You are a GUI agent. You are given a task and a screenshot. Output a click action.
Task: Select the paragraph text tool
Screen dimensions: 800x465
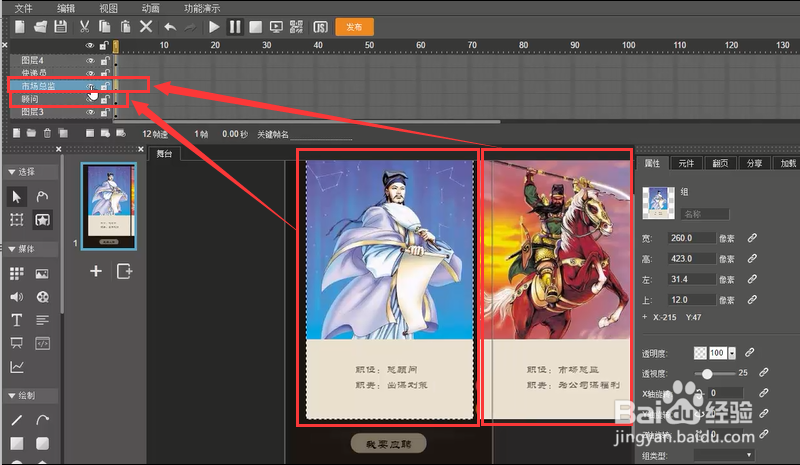coord(42,320)
